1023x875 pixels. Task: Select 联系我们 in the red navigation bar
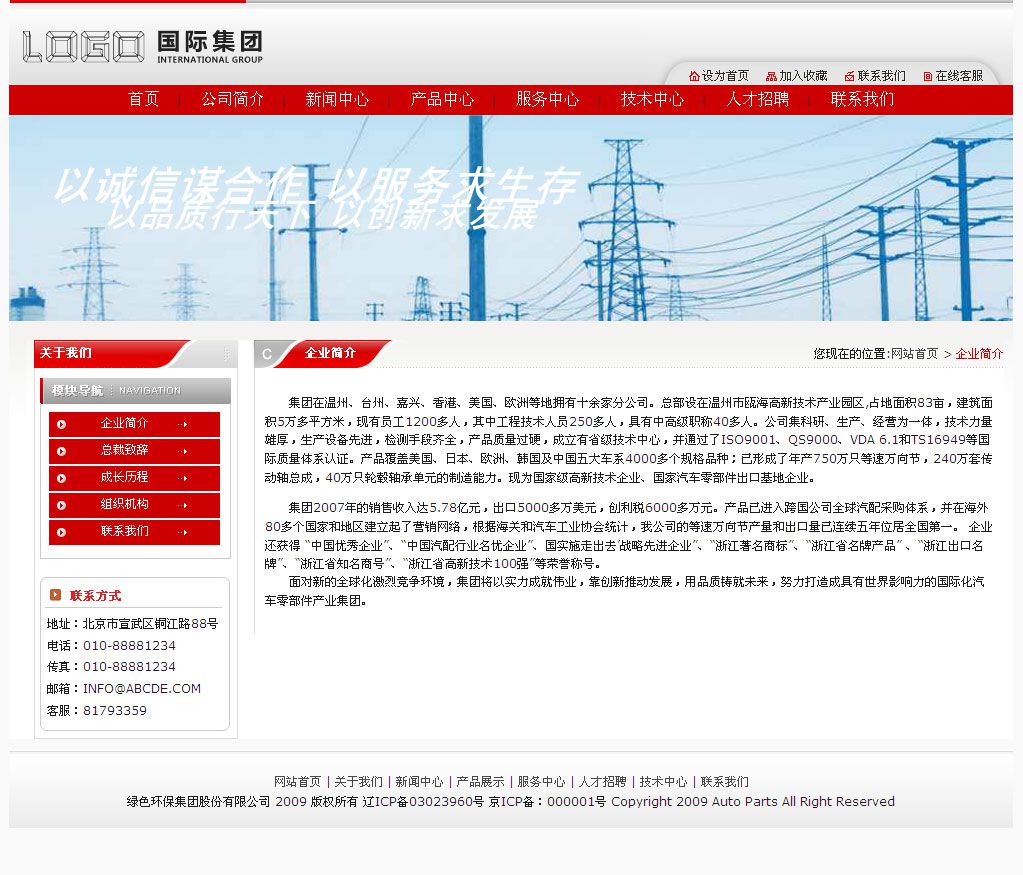point(863,99)
